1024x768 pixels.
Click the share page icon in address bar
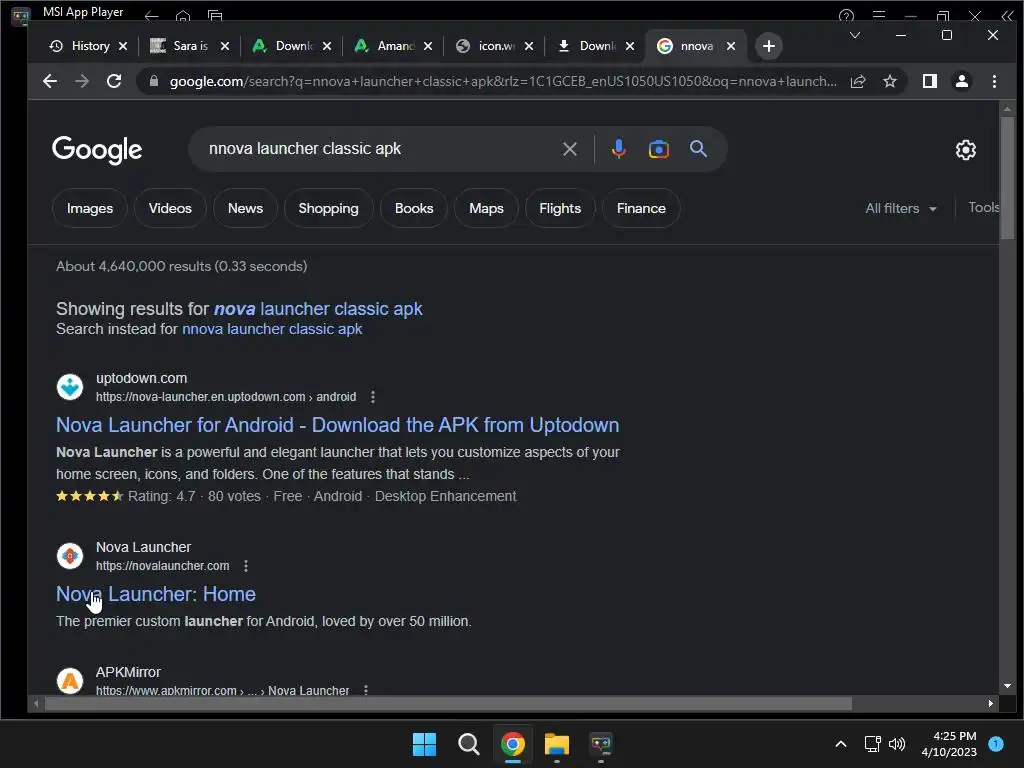(x=857, y=81)
